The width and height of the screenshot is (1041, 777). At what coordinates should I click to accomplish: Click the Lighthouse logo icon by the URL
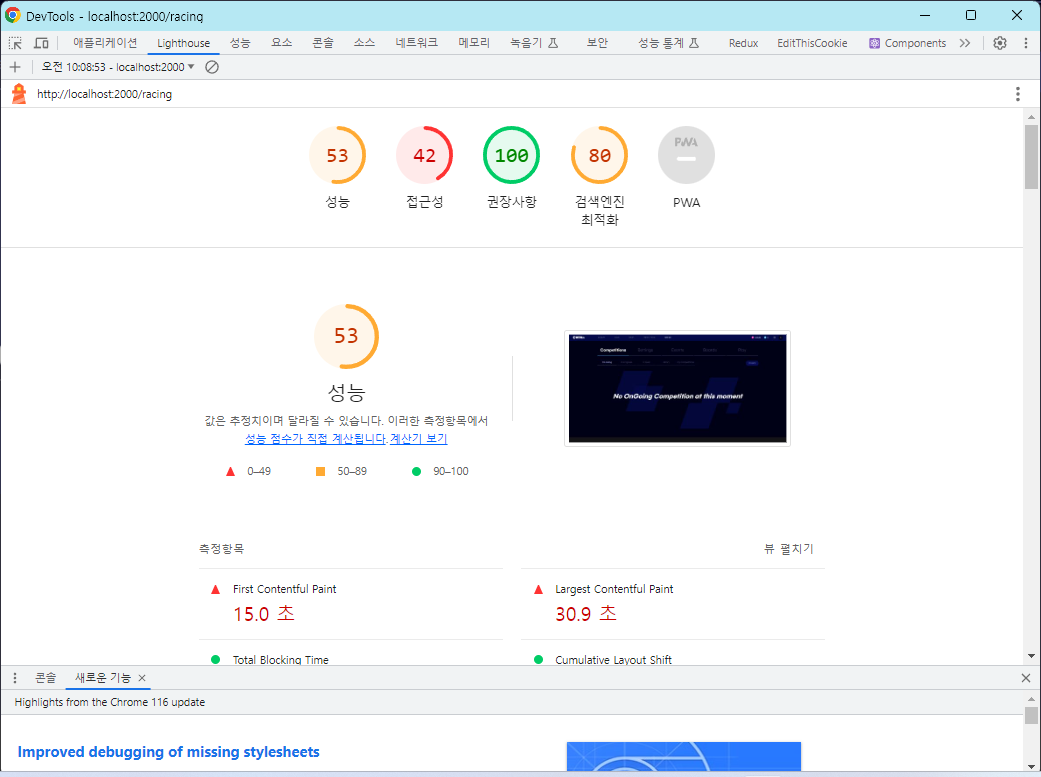point(19,94)
